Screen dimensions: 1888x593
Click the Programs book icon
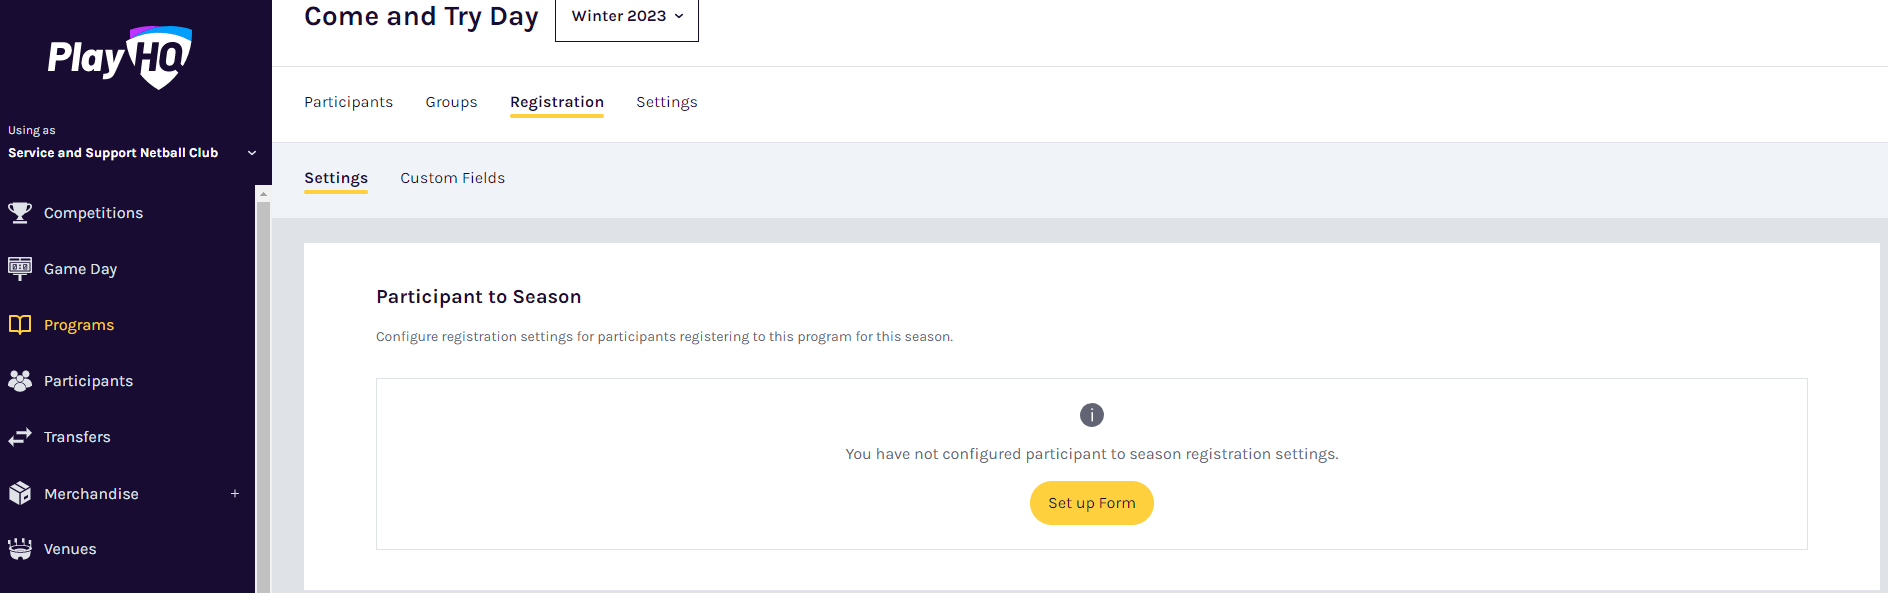click(19, 324)
